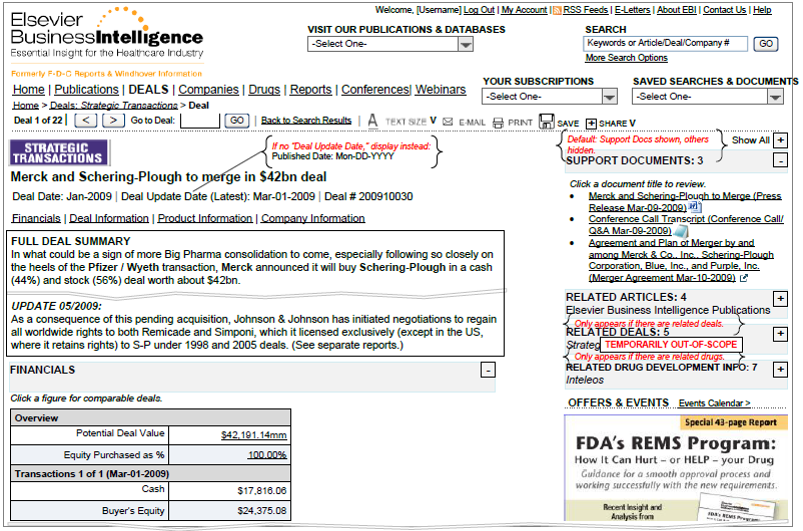Open the Drugs menu item

(264, 90)
